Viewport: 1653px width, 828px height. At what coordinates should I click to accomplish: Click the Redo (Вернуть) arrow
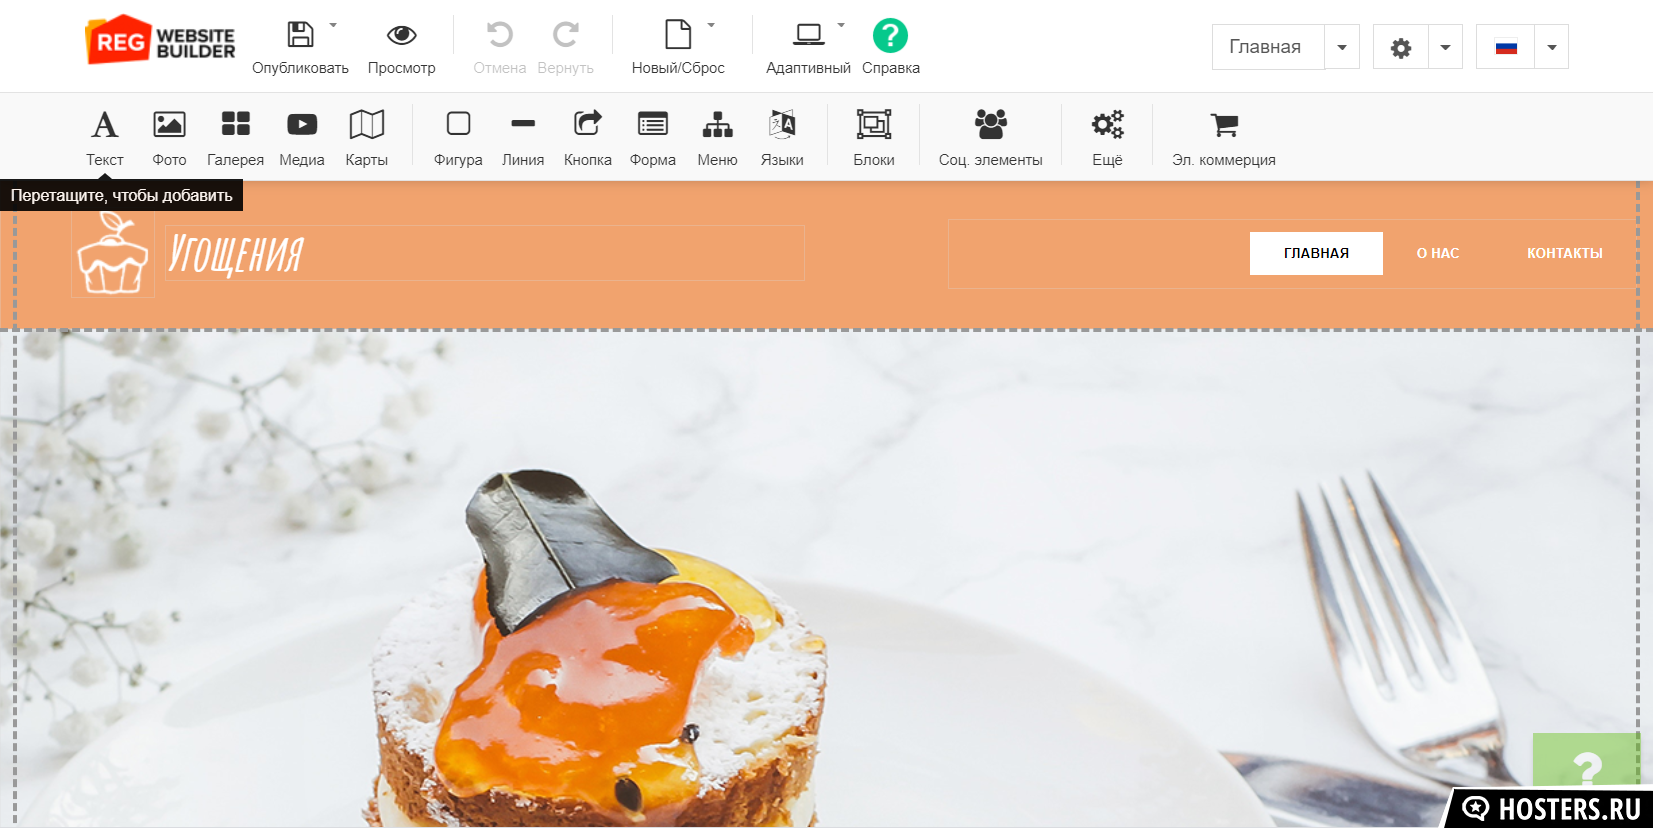[x=566, y=35]
